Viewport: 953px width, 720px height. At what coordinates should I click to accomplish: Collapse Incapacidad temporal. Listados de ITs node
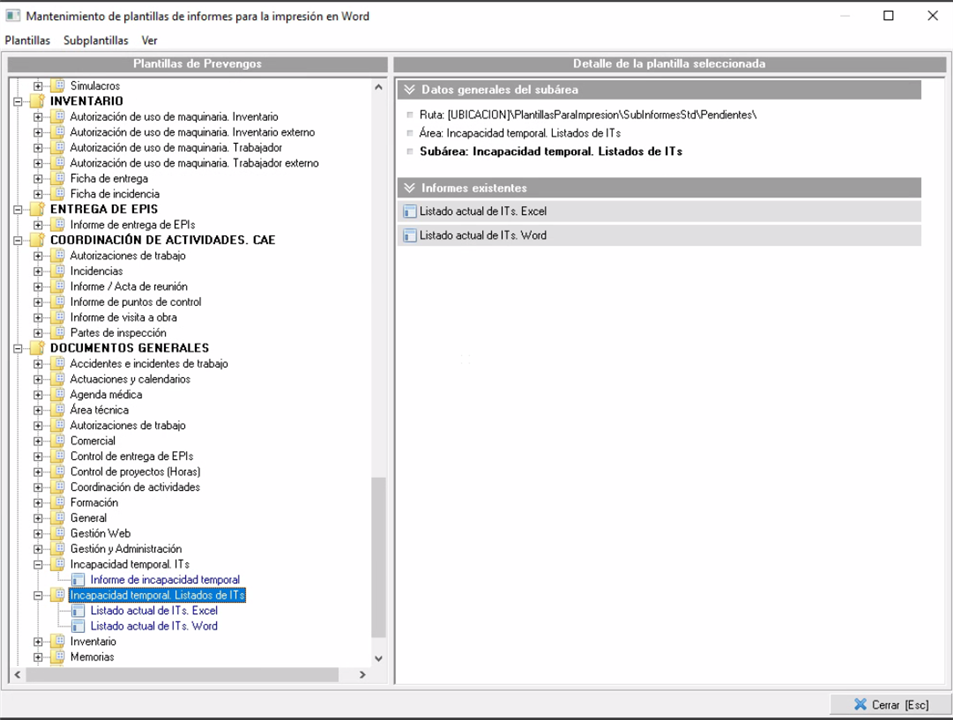[x=38, y=595]
